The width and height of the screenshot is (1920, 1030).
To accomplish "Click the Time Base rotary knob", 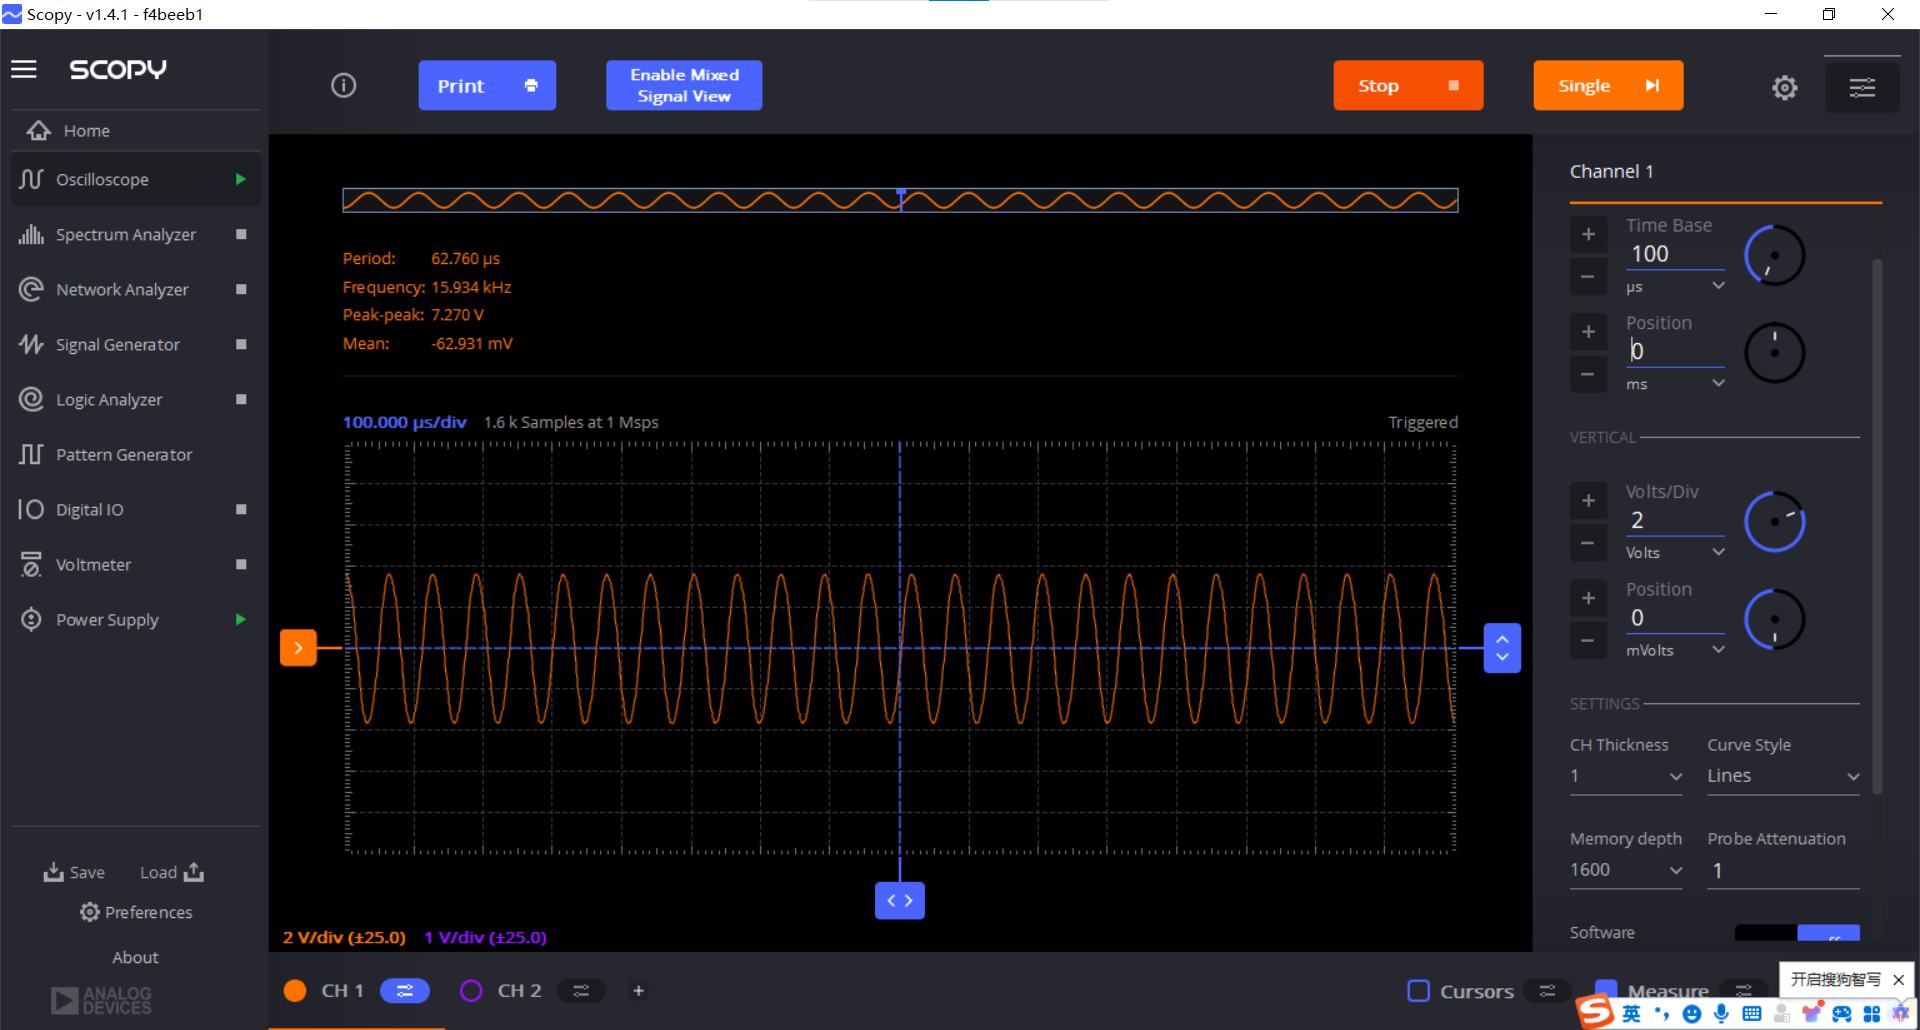I will tap(1775, 255).
